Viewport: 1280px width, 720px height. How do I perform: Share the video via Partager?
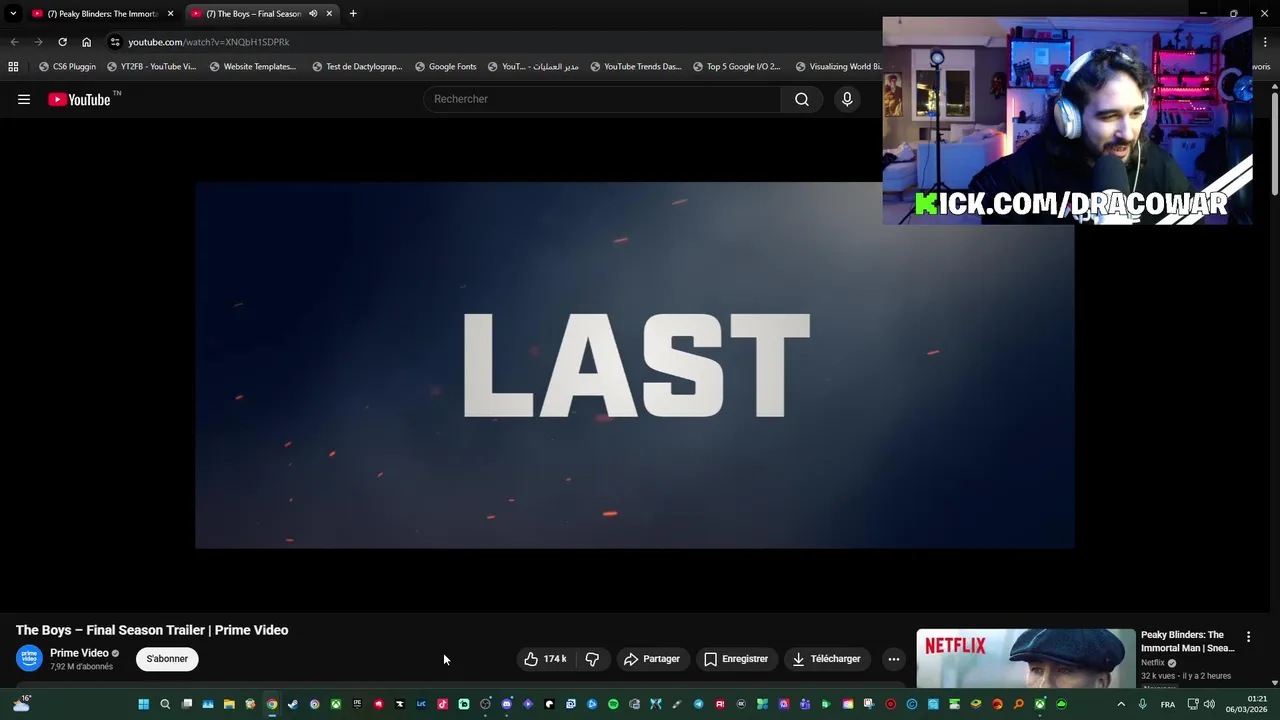(x=651, y=659)
